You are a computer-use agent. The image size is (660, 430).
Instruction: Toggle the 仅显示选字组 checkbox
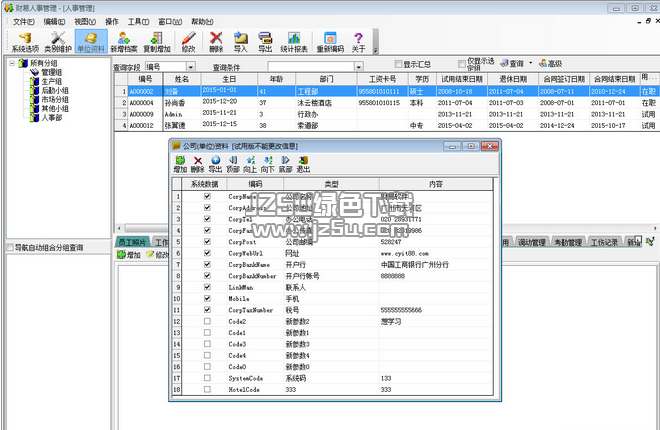462,64
